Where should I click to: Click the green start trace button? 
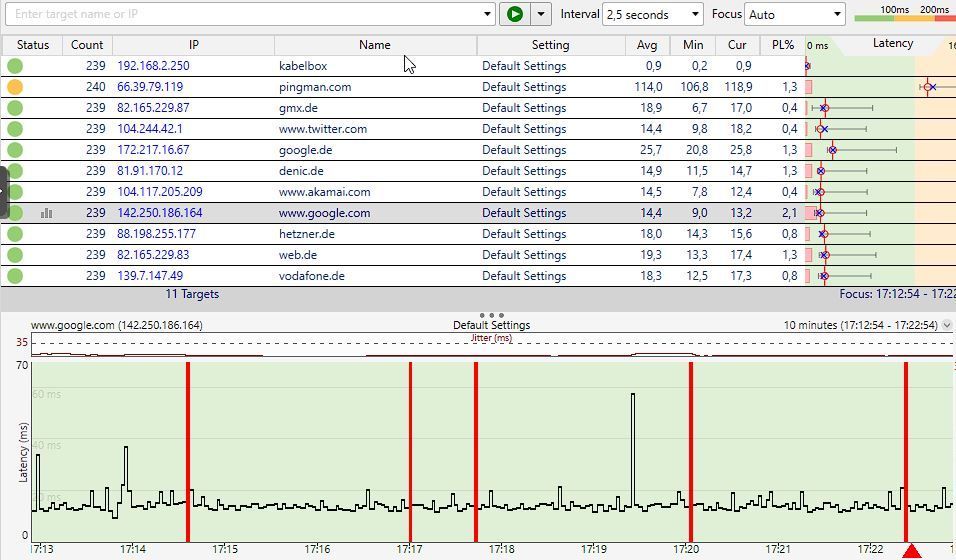click(x=515, y=14)
